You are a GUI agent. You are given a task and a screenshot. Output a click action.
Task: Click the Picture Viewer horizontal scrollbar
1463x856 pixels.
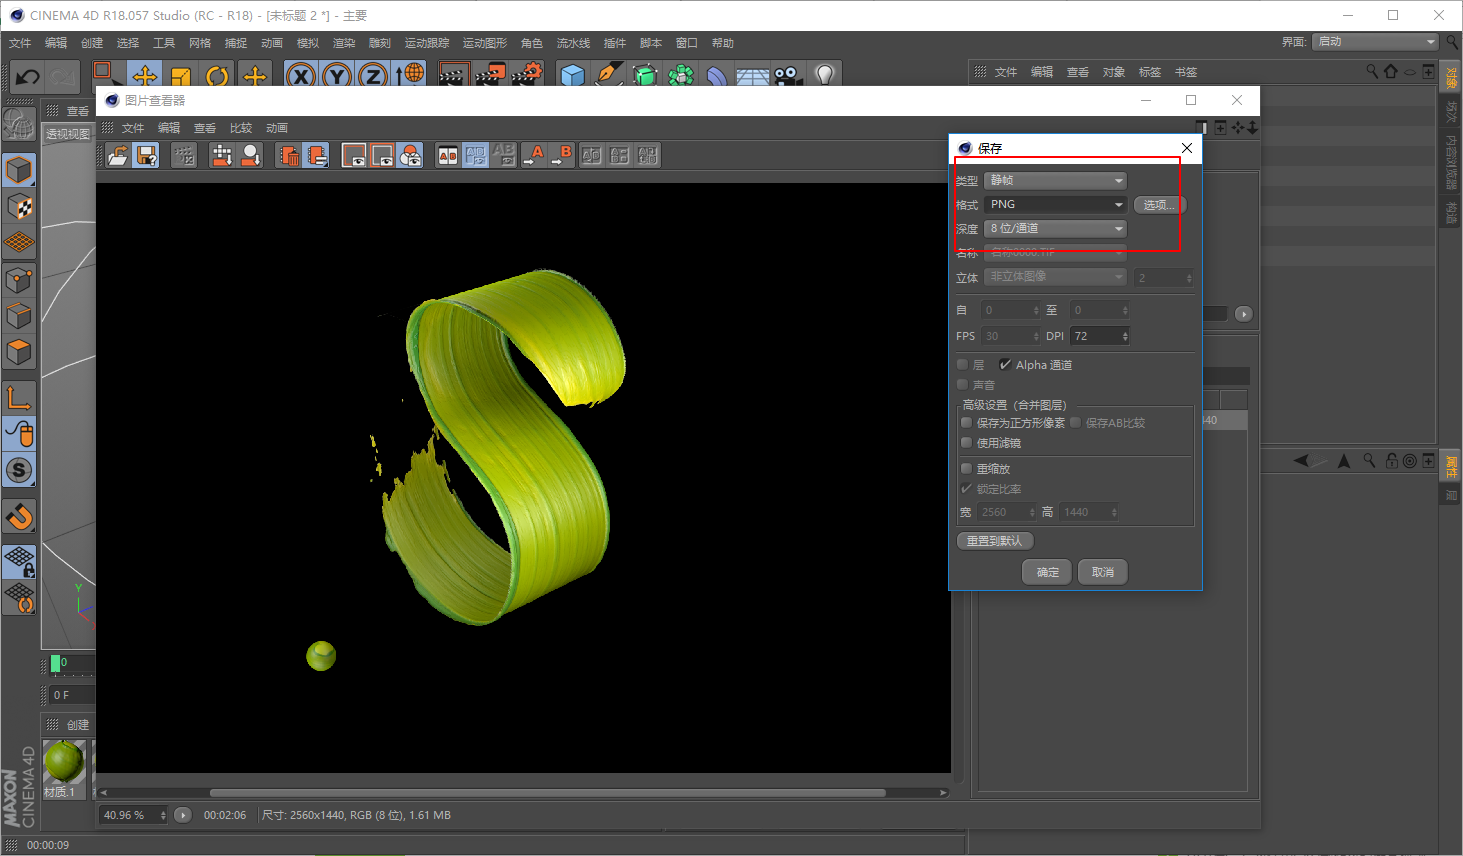[547, 793]
